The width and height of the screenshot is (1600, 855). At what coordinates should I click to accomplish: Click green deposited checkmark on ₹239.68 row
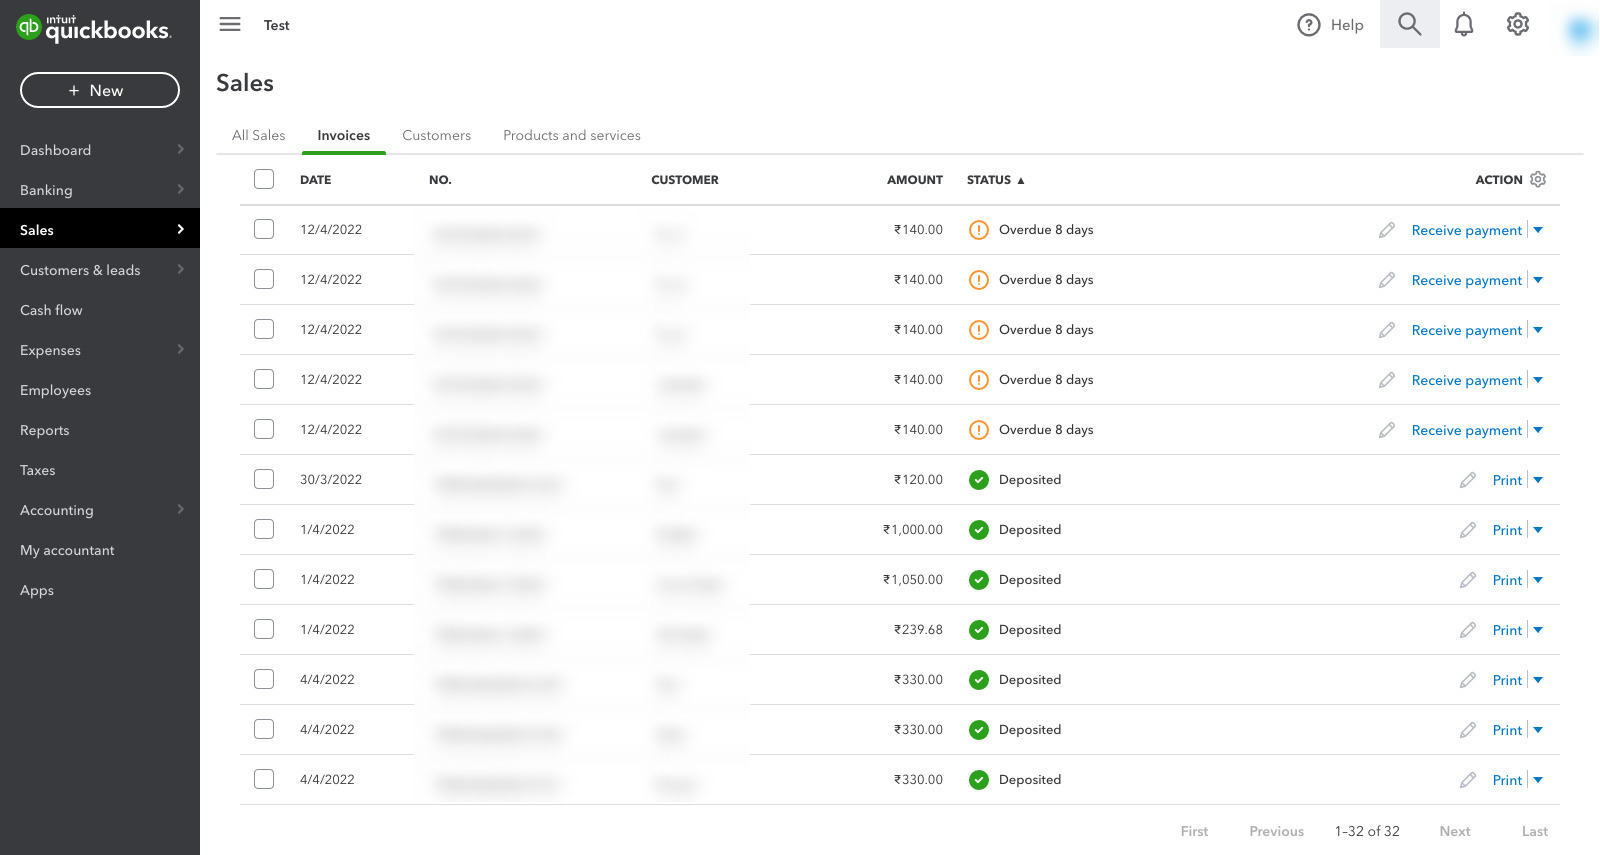979,630
